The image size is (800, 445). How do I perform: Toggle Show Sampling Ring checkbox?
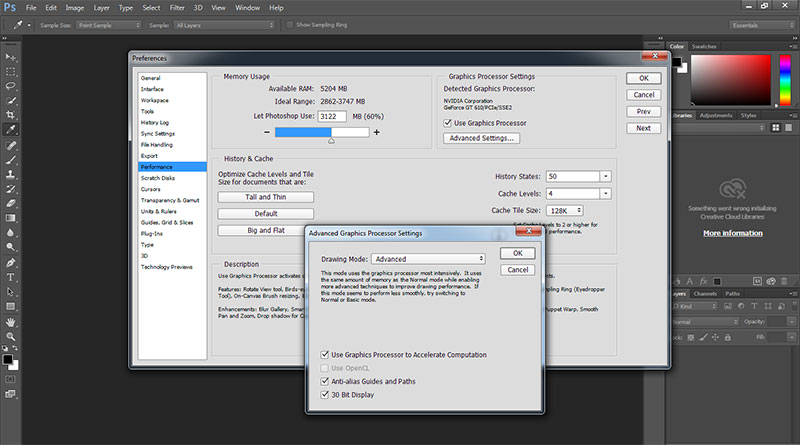[290, 24]
